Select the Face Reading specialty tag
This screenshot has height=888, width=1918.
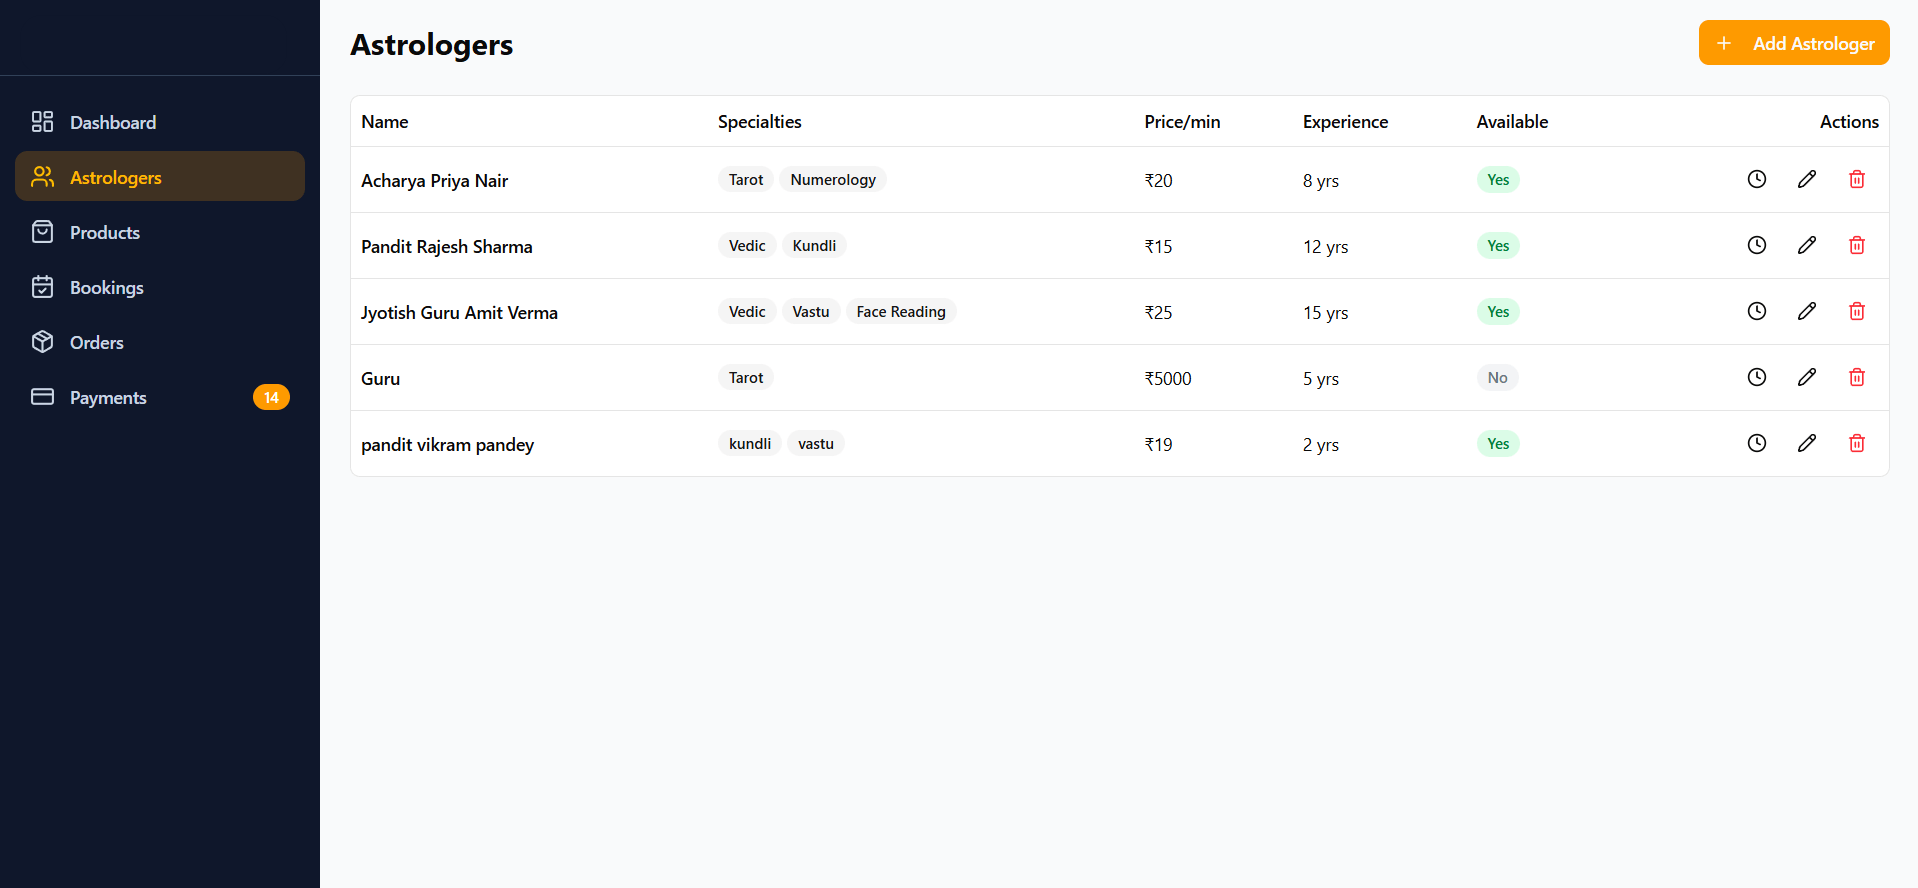[x=900, y=311]
